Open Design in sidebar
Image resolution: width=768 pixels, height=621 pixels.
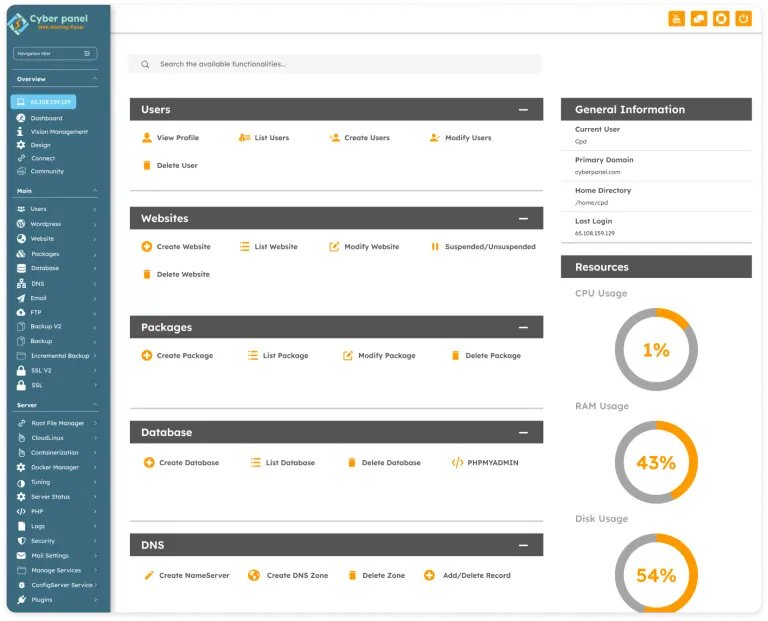pos(33,145)
